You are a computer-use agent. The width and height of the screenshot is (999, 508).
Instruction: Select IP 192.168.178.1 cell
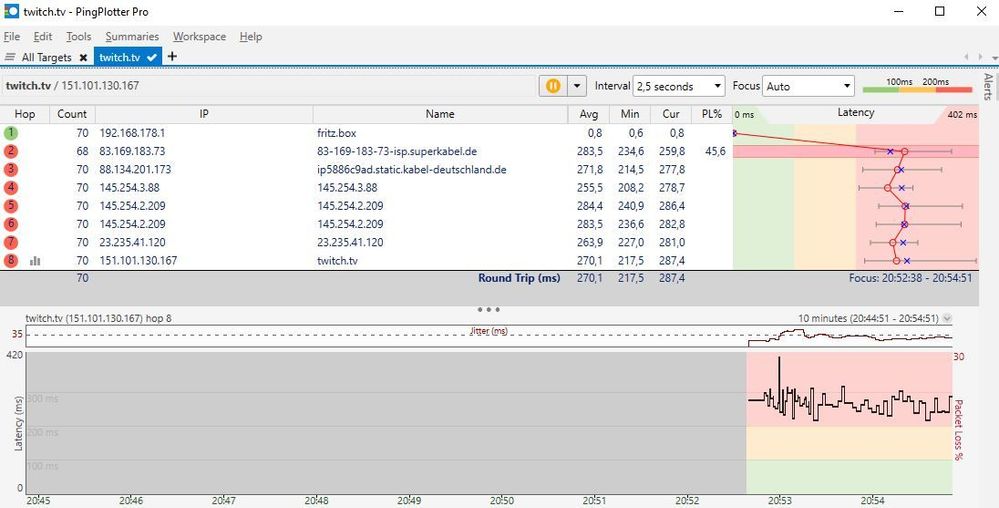(x=132, y=133)
